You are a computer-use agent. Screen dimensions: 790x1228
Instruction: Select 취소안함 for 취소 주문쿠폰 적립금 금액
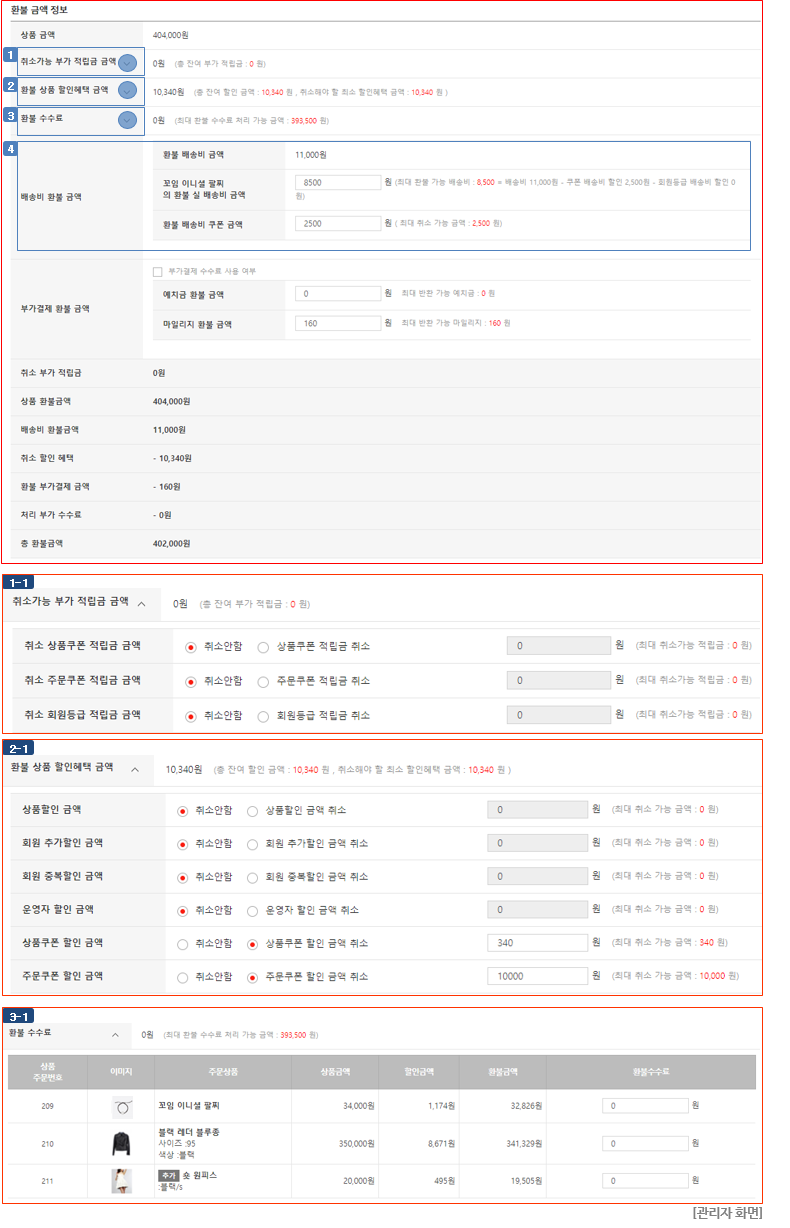pyautogui.click(x=191, y=681)
